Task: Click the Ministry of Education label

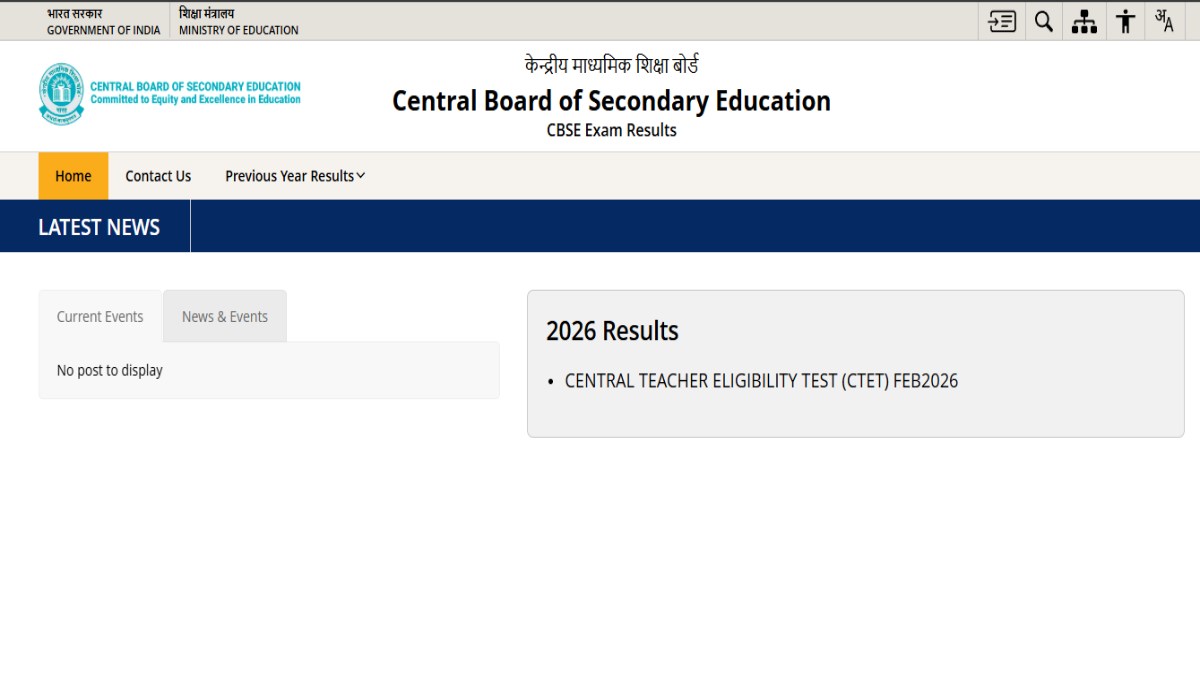Action: point(238,31)
